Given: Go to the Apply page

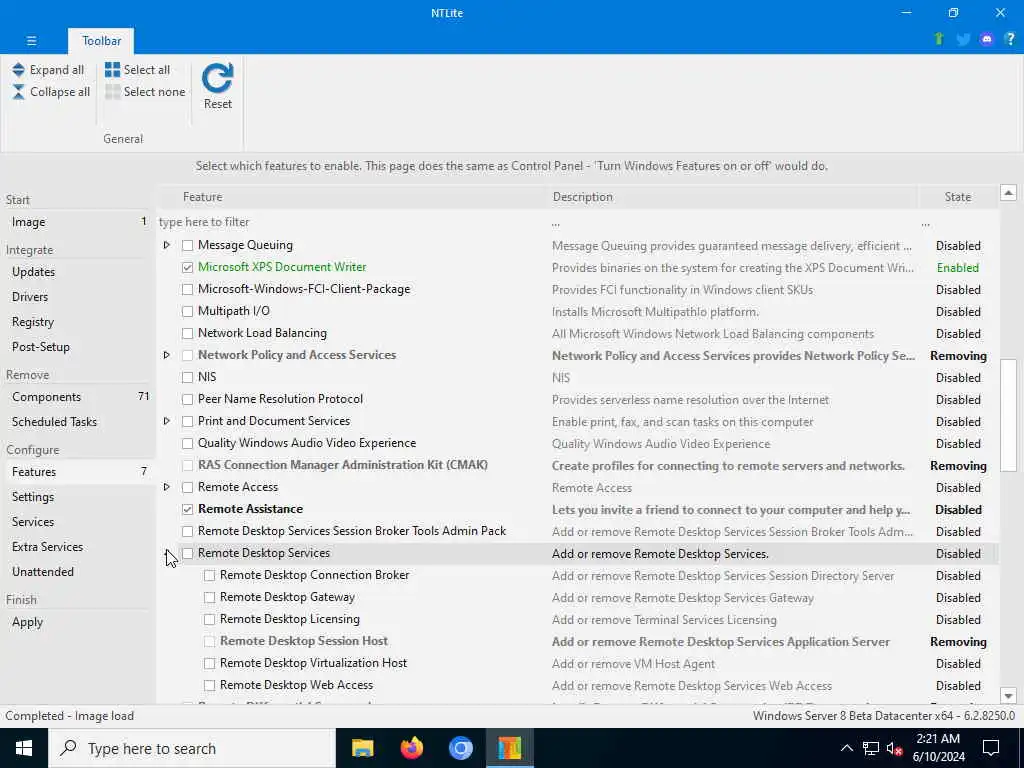Looking at the screenshot, I should click(78, 622).
